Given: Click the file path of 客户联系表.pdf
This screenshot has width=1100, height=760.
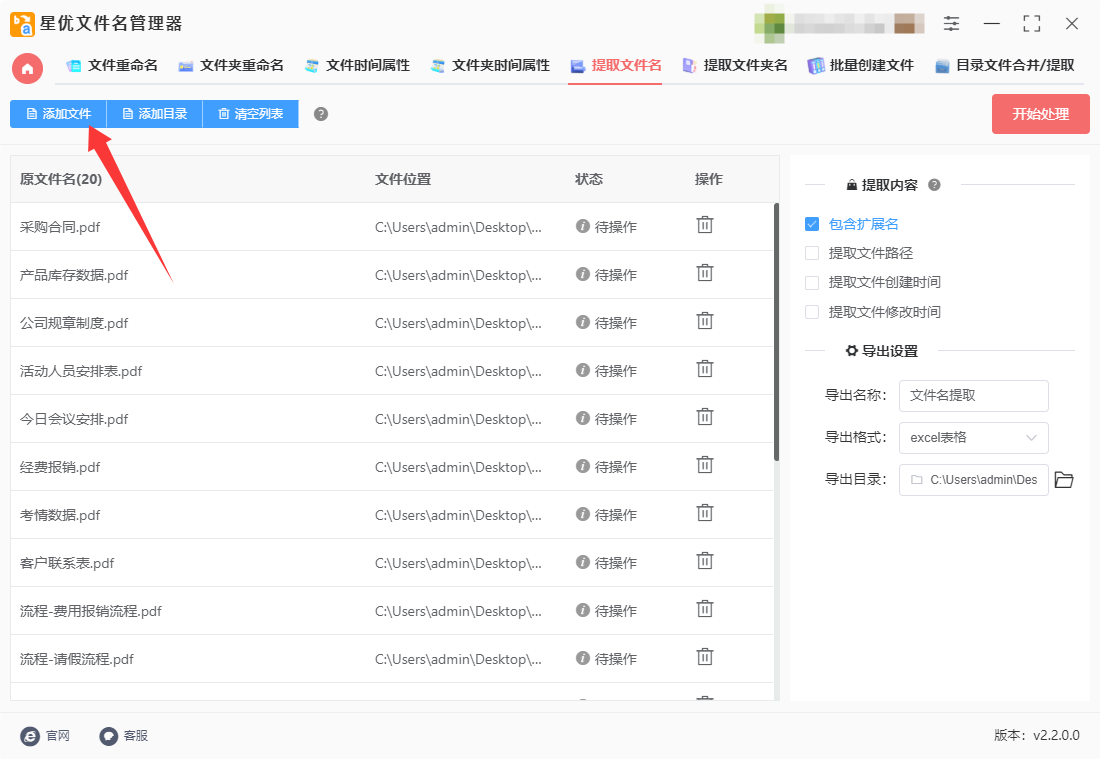Looking at the screenshot, I should coord(458,564).
